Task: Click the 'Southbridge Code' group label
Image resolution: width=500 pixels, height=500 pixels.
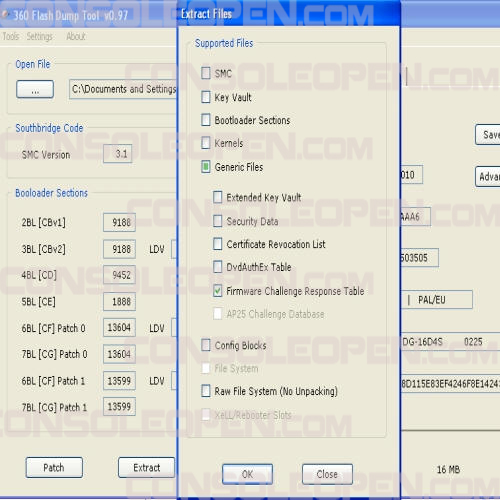Action: [x=49, y=128]
